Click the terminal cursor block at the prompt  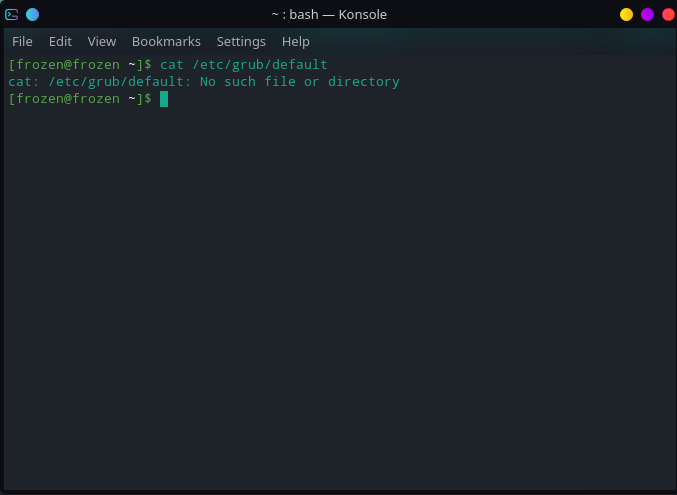tap(164, 99)
